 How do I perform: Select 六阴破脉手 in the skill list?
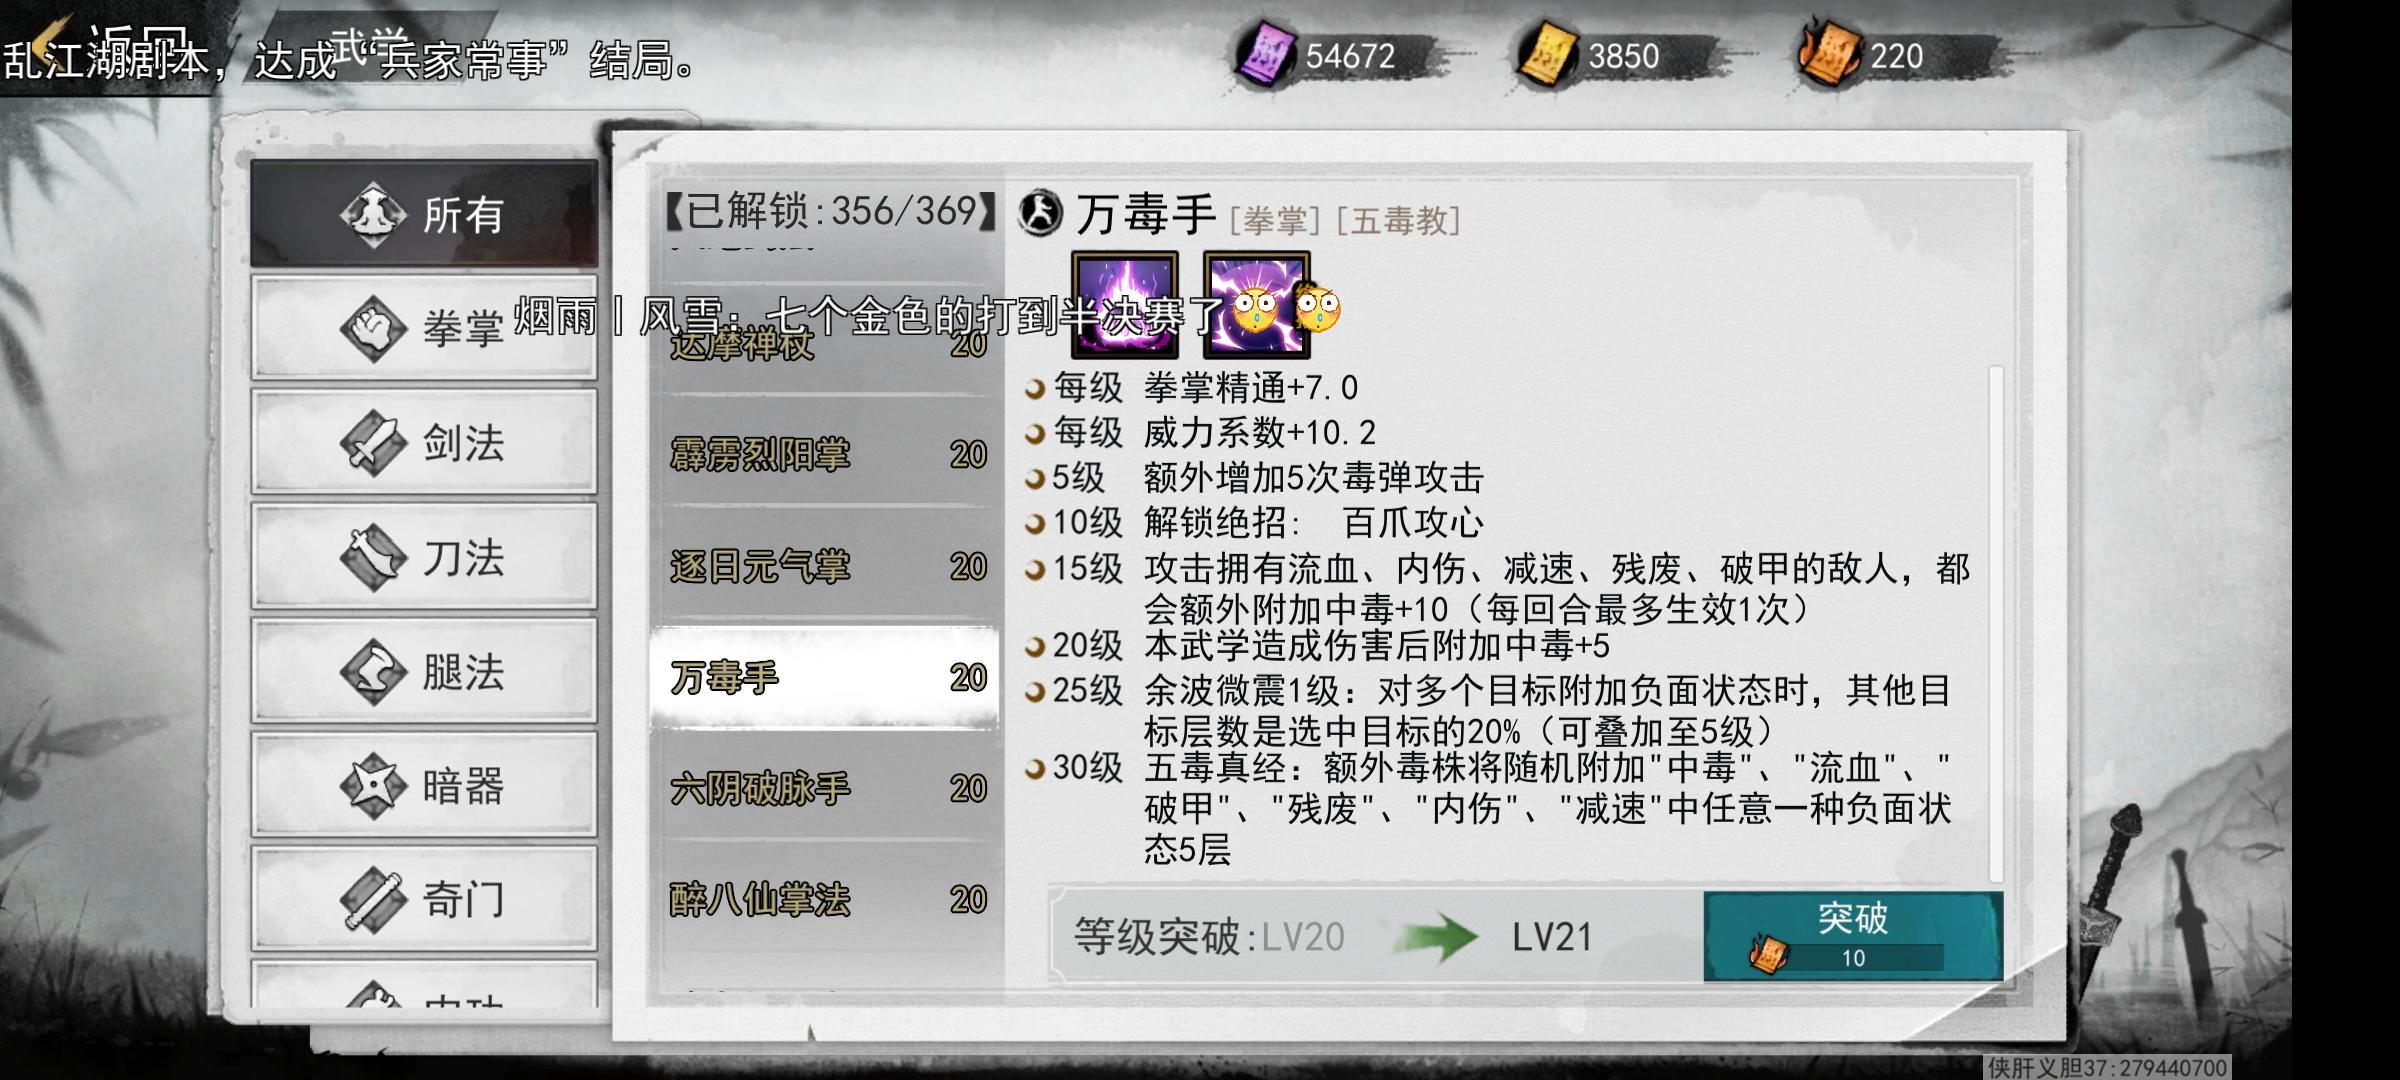(826, 789)
